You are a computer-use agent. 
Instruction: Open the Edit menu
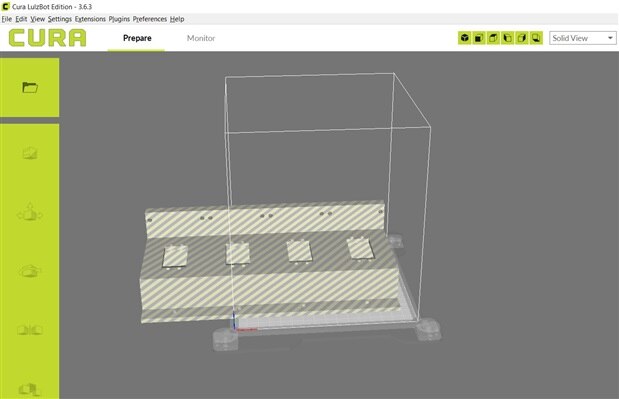[21, 19]
